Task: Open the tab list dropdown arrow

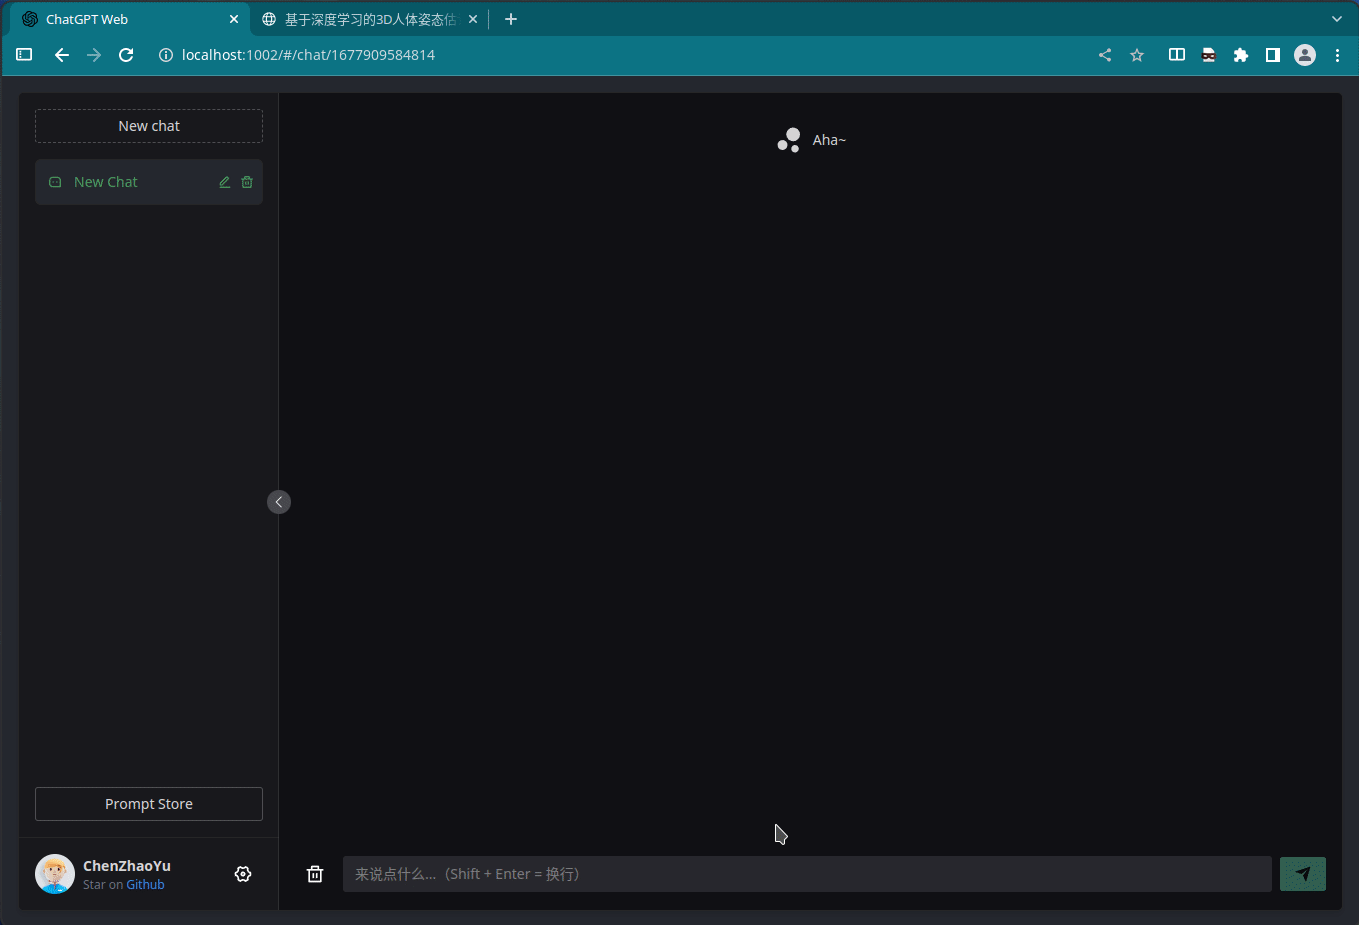Action: click(1336, 18)
